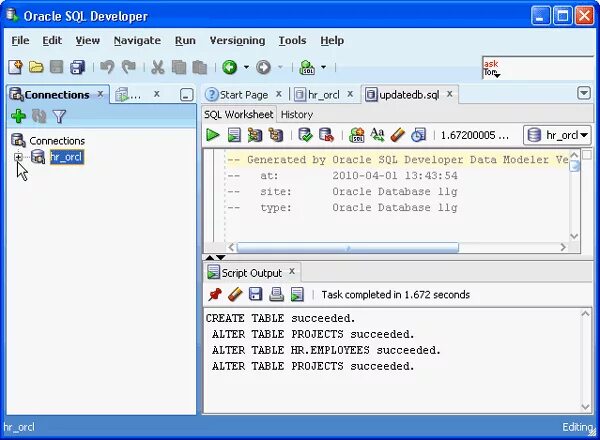Click the Refresh connections icon

(39, 116)
